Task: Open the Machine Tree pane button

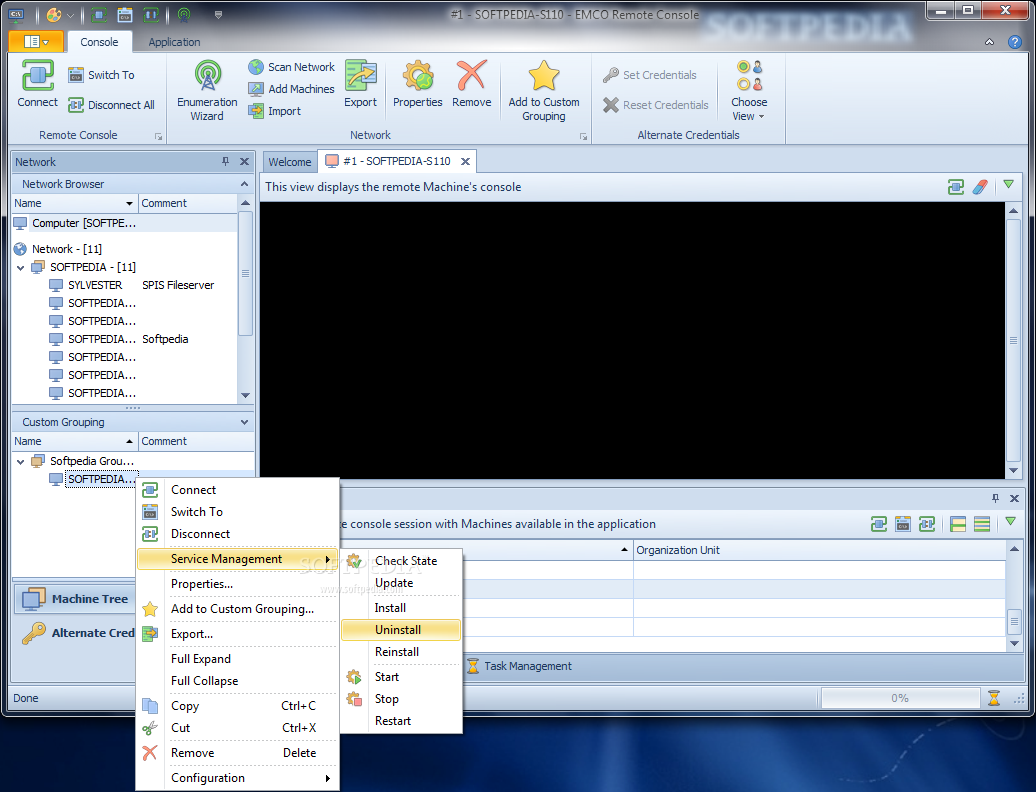Action: tap(75, 598)
